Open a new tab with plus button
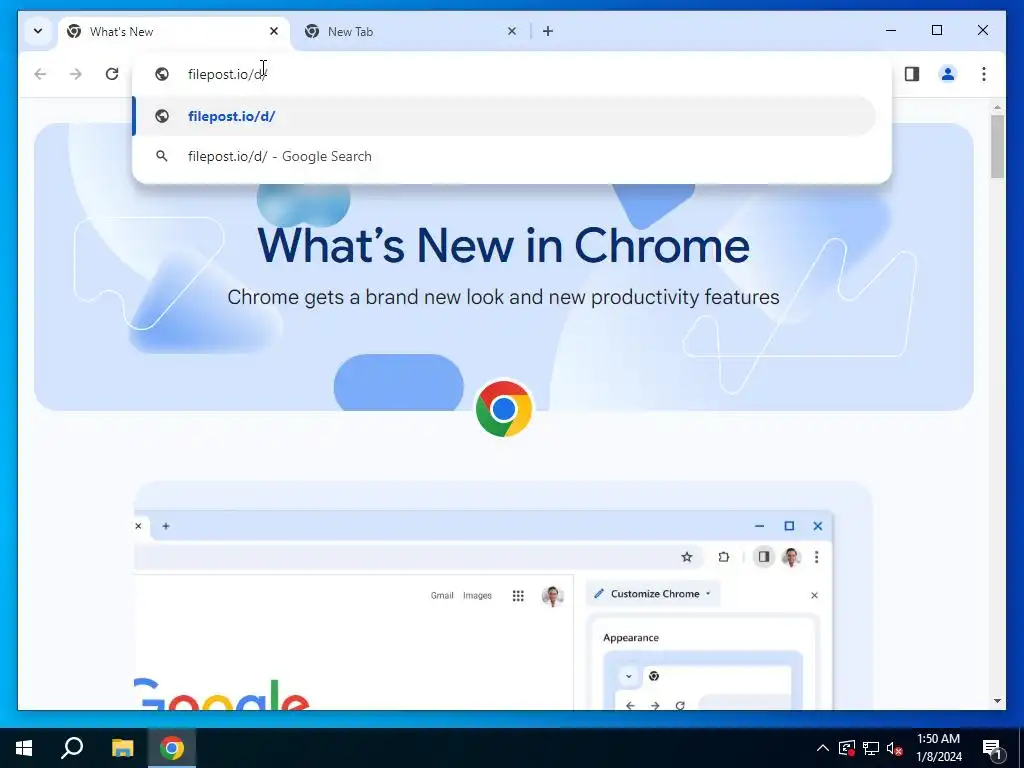The width and height of the screenshot is (1024, 768). (548, 31)
